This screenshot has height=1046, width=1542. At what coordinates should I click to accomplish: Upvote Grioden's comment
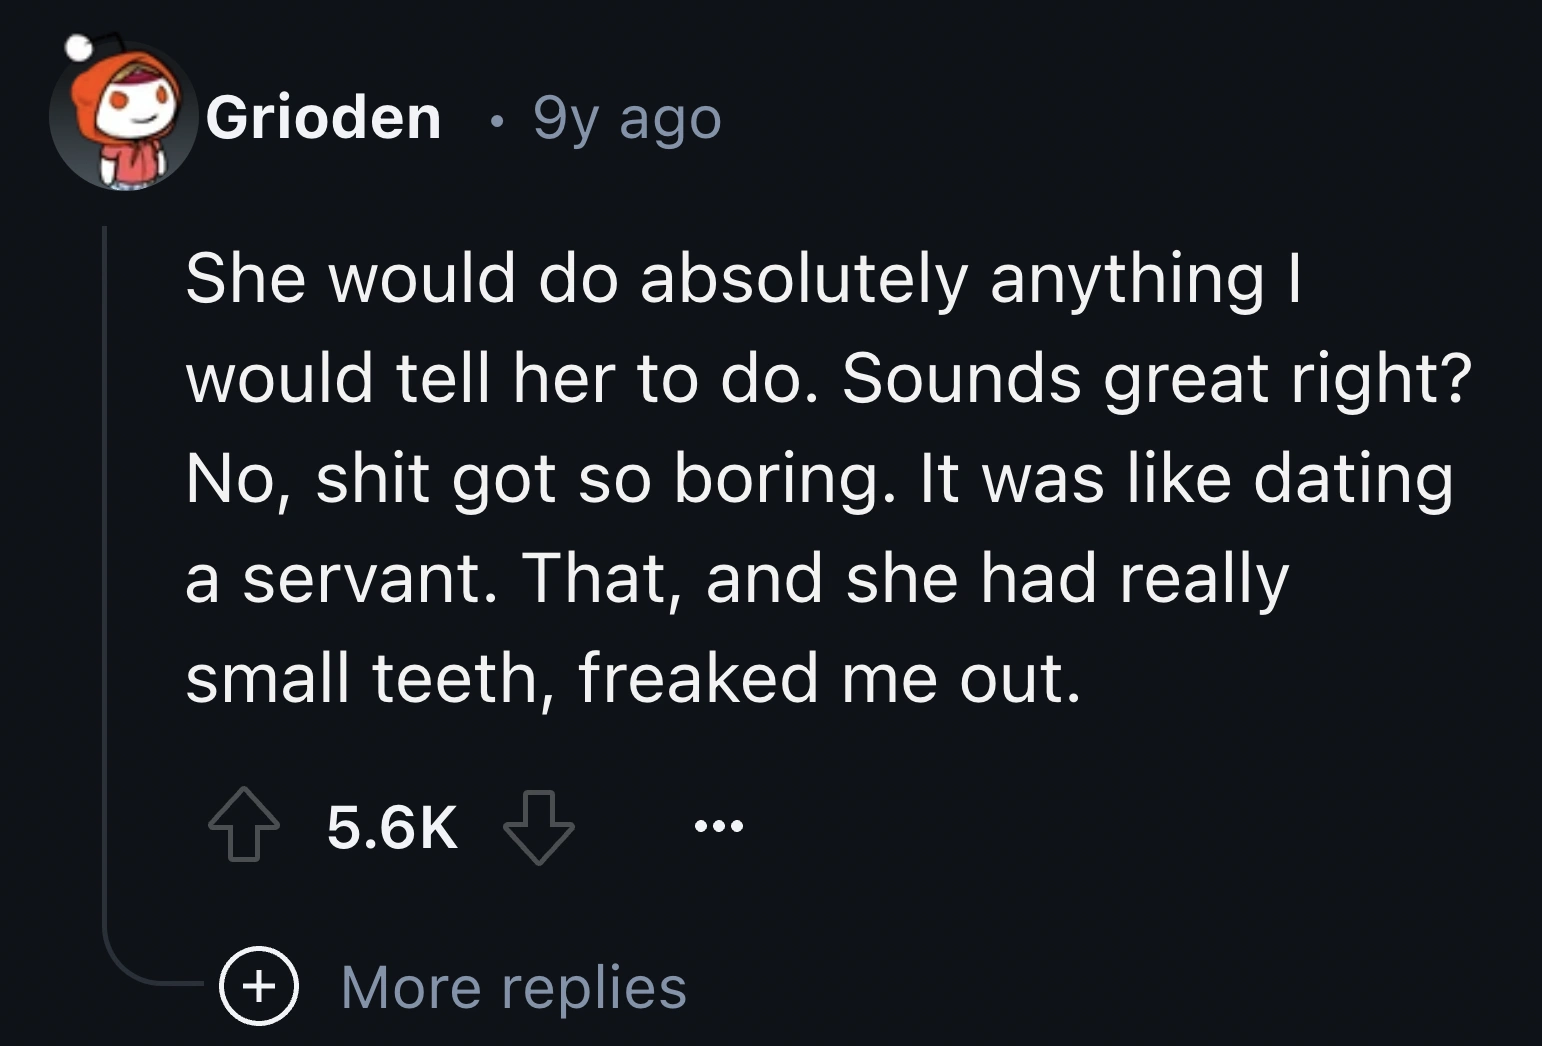click(243, 826)
